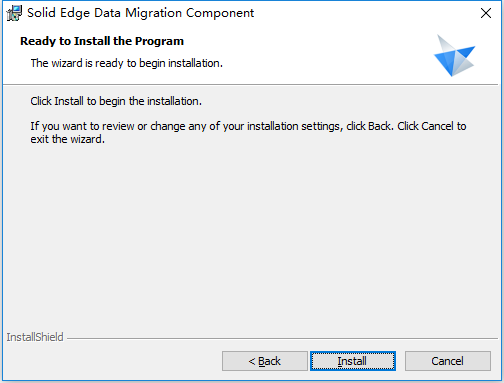
Task: Click the word Migration in title bar
Action: 153,13
